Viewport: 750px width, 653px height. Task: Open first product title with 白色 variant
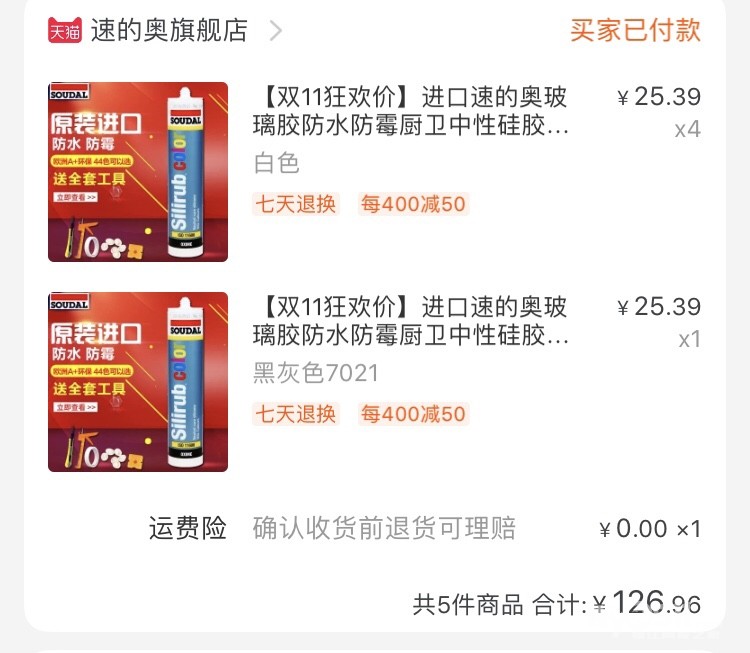(x=410, y=111)
